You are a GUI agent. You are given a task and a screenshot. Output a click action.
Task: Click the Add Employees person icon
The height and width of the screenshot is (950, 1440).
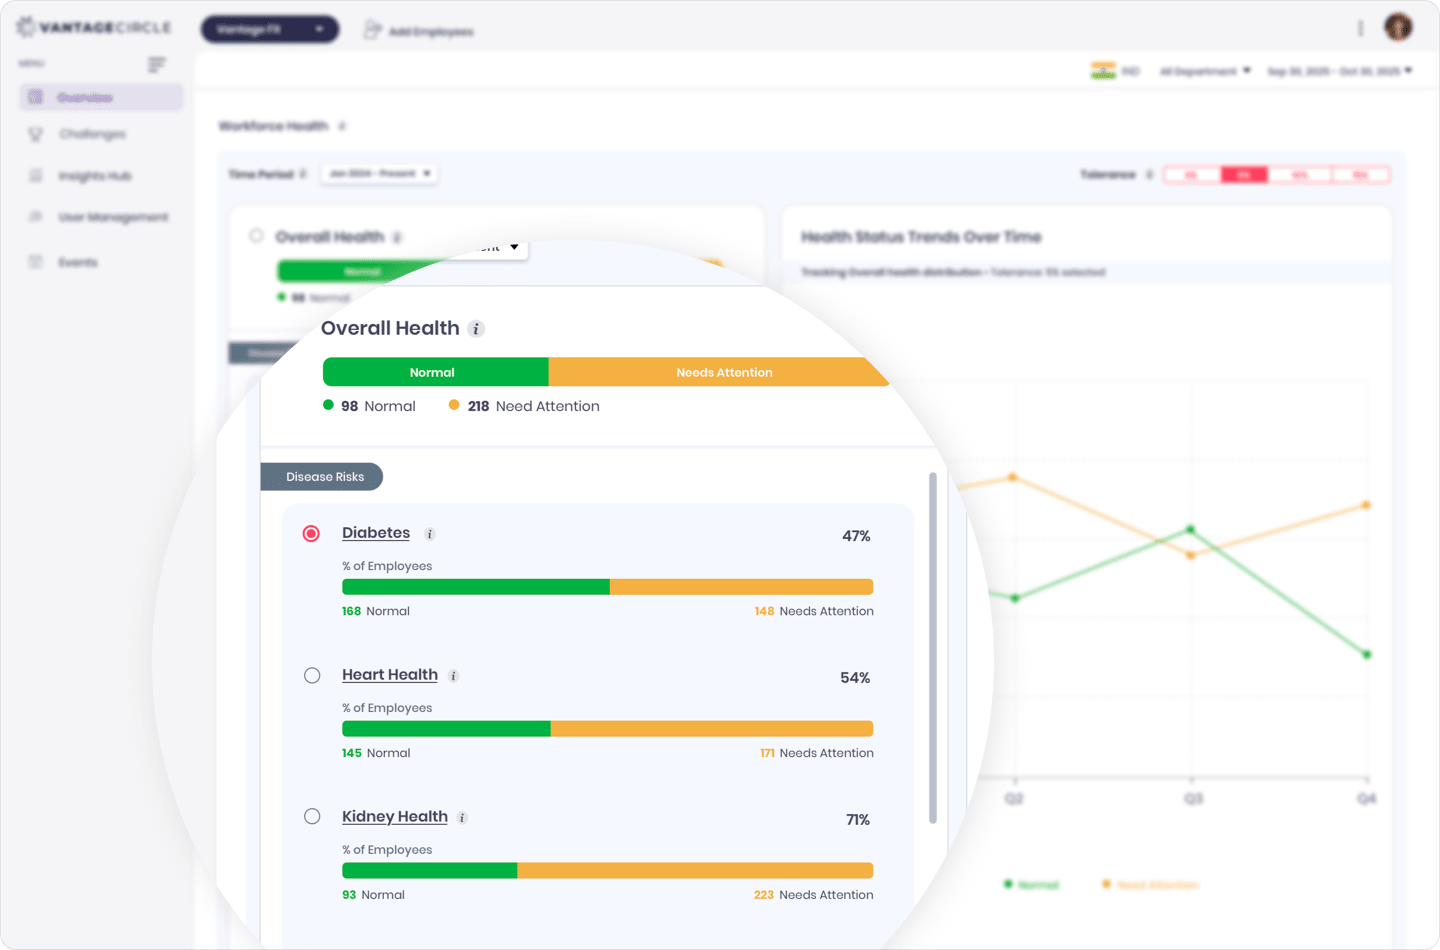(372, 30)
